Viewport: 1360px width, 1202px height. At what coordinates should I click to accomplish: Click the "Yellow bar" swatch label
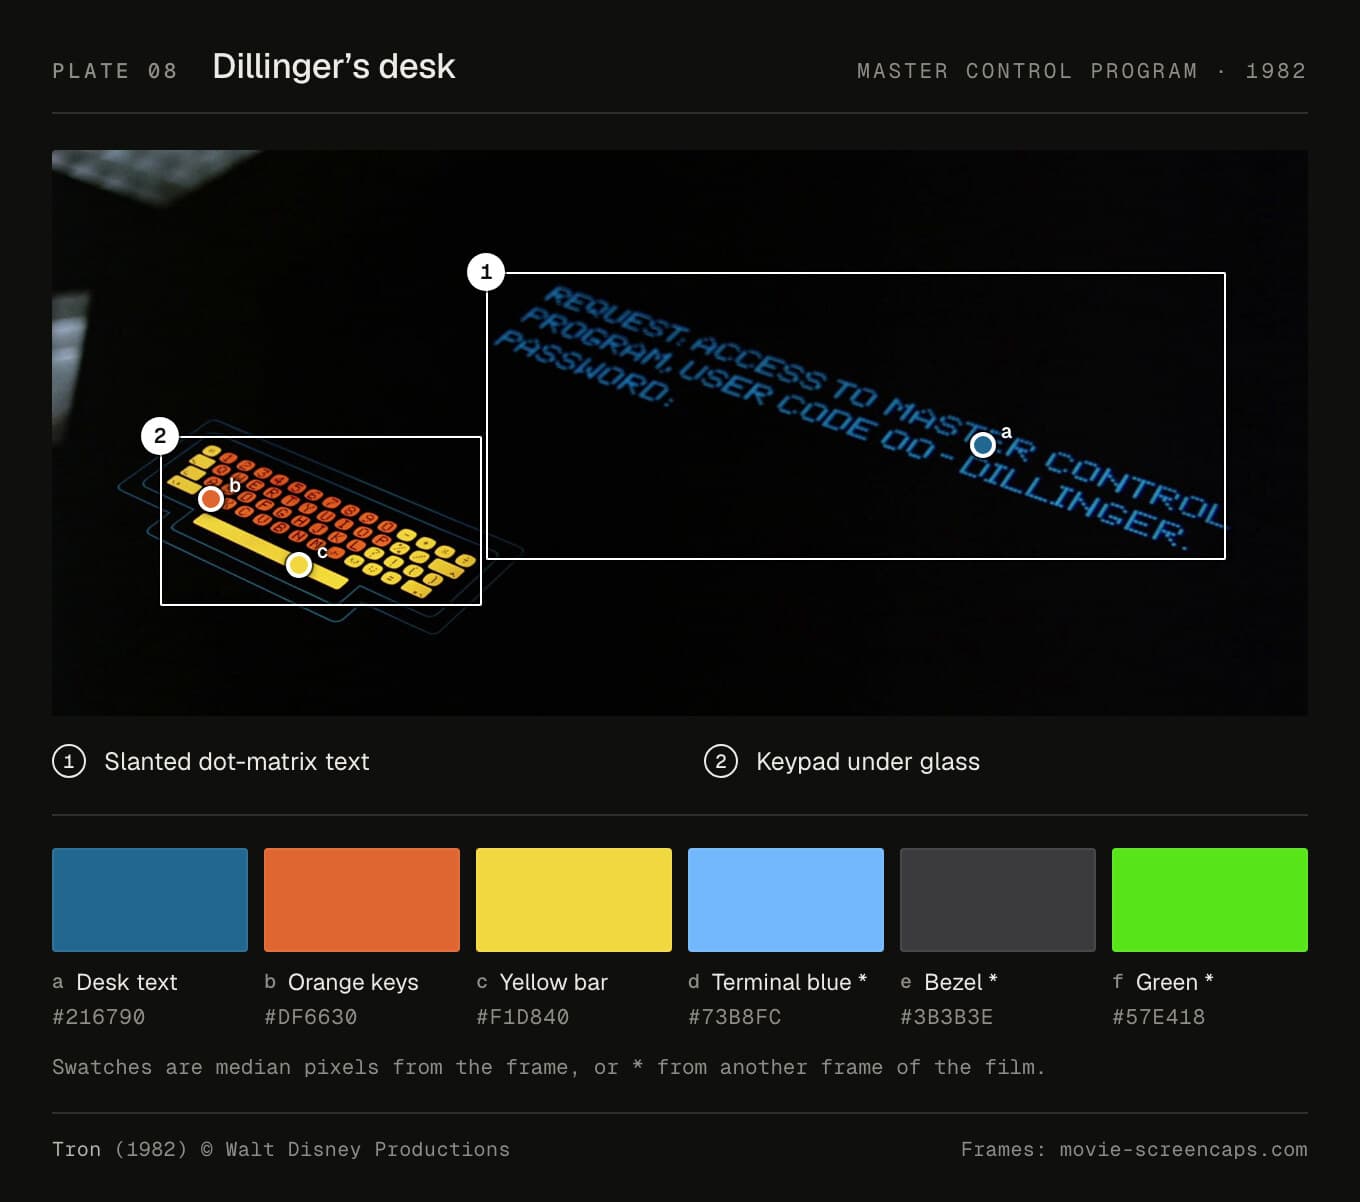pos(553,982)
